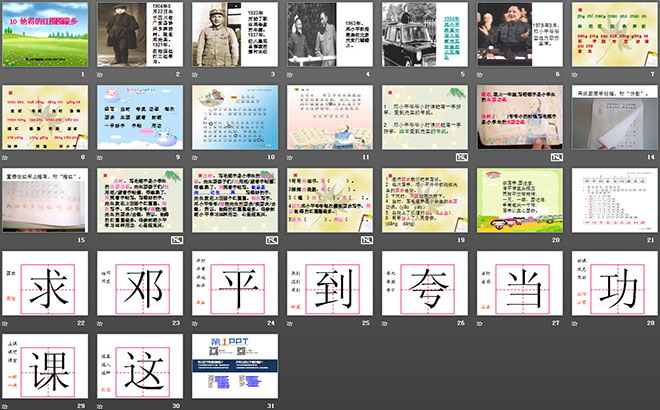This screenshot has height=410, width=660.
Task: Select slide 11 pink cartoon reader thumbnail
Action: coord(330,117)
